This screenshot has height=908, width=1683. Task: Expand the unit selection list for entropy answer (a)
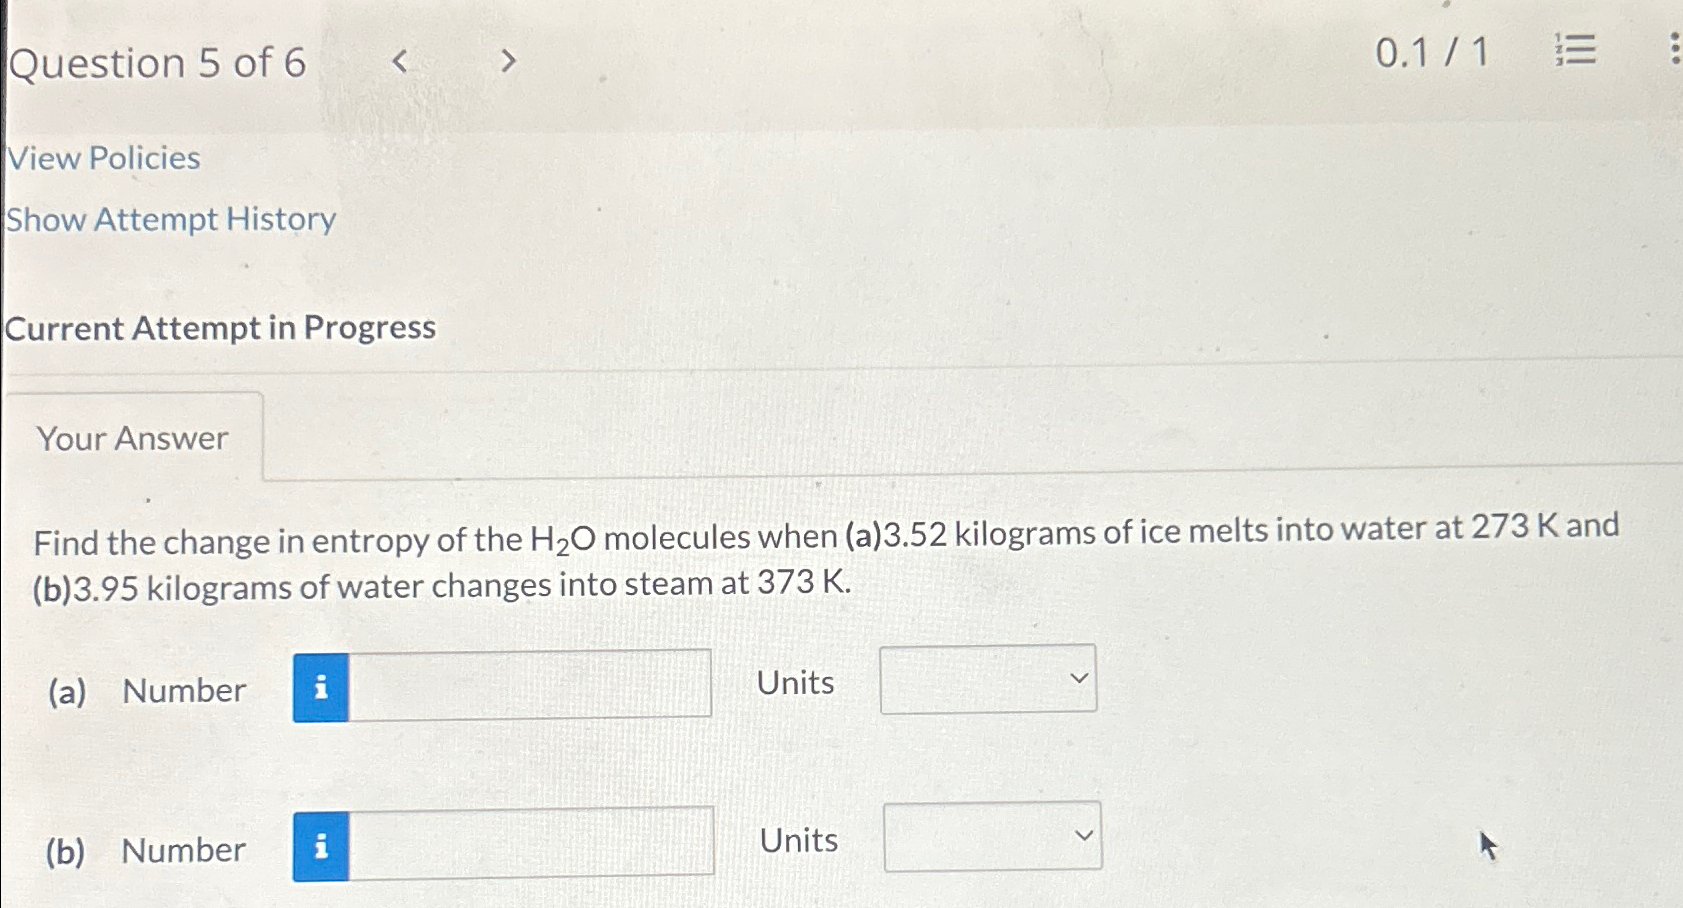[988, 678]
